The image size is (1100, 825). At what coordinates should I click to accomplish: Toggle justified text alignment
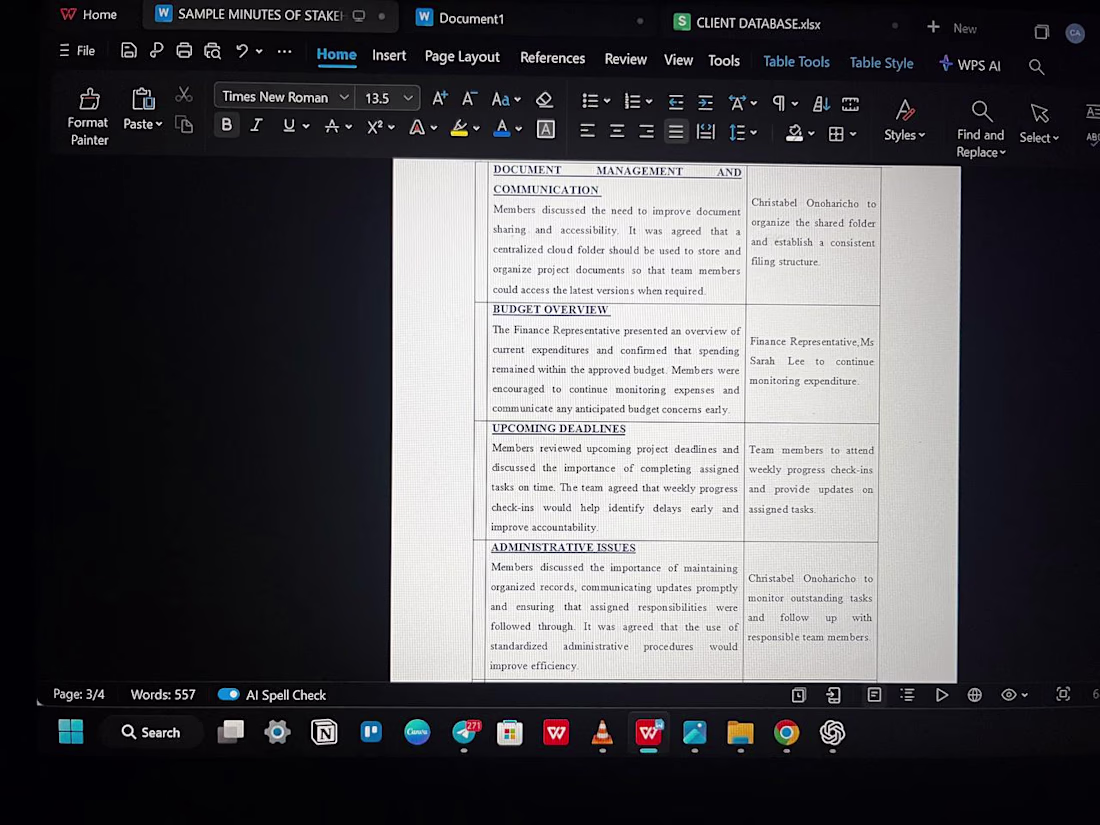click(676, 131)
